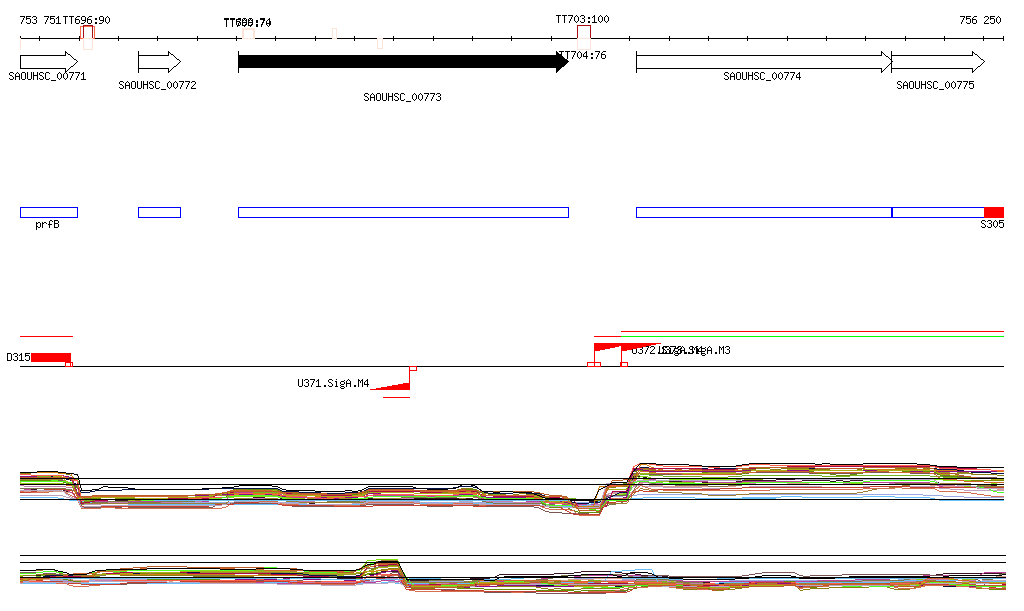This screenshot has width=1024, height=611.
Task: Click the blue box under SAOUHSC_00773
Action: tap(404, 212)
